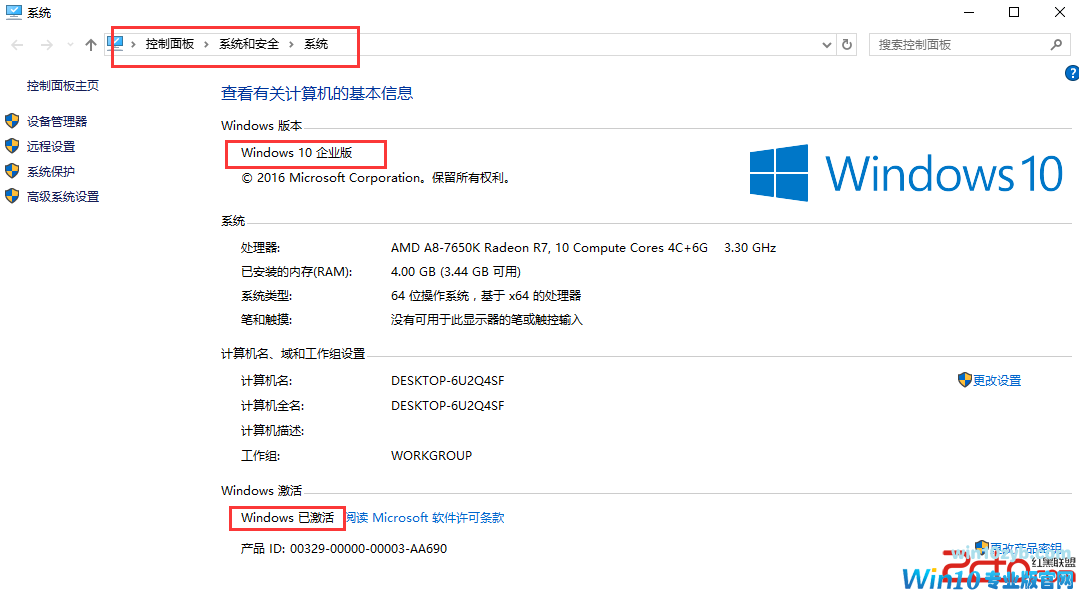The height and width of the screenshot is (593, 1079).
Task: Click the system window title icon
Action: 13,12
